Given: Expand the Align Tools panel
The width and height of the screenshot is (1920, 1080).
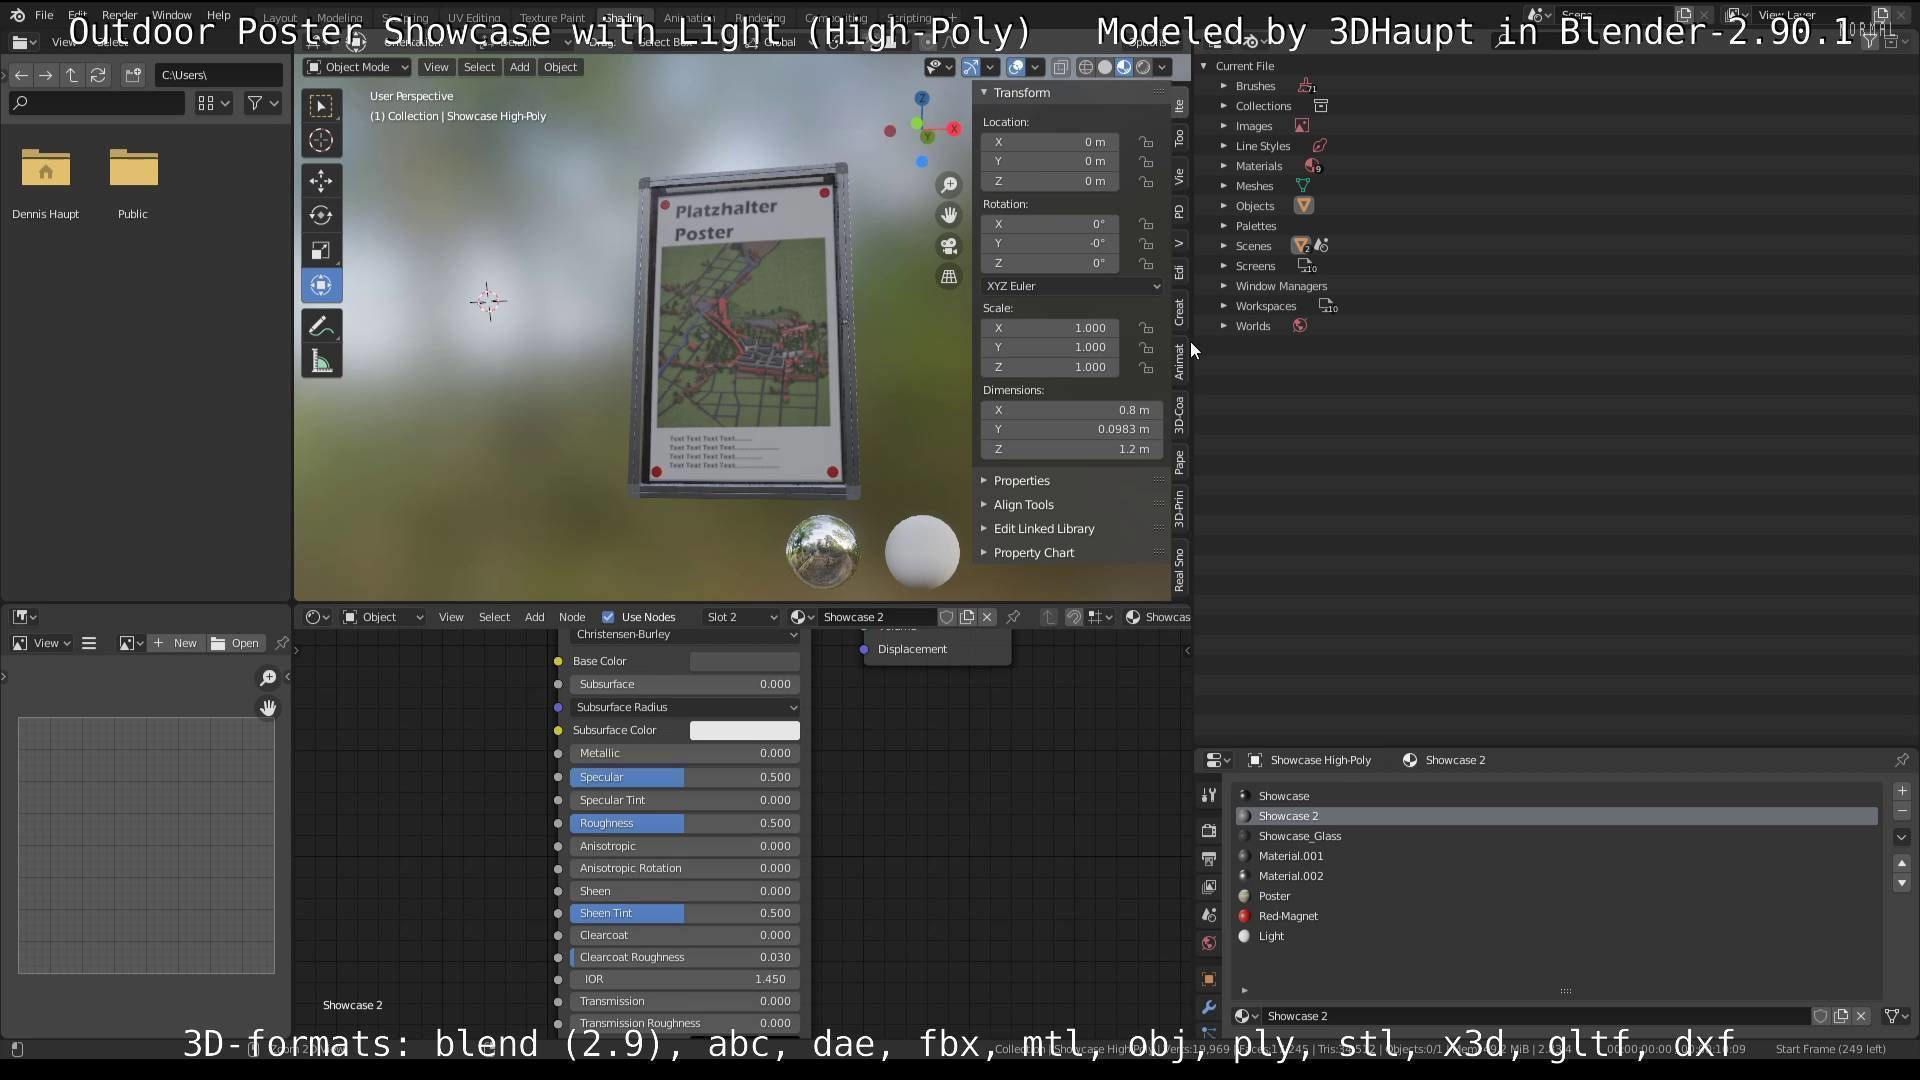Looking at the screenshot, I should (1023, 505).
